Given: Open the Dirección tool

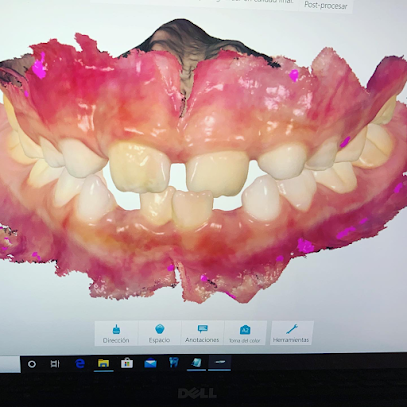Looking at the screenshot, I should click(x=116, y=333).
